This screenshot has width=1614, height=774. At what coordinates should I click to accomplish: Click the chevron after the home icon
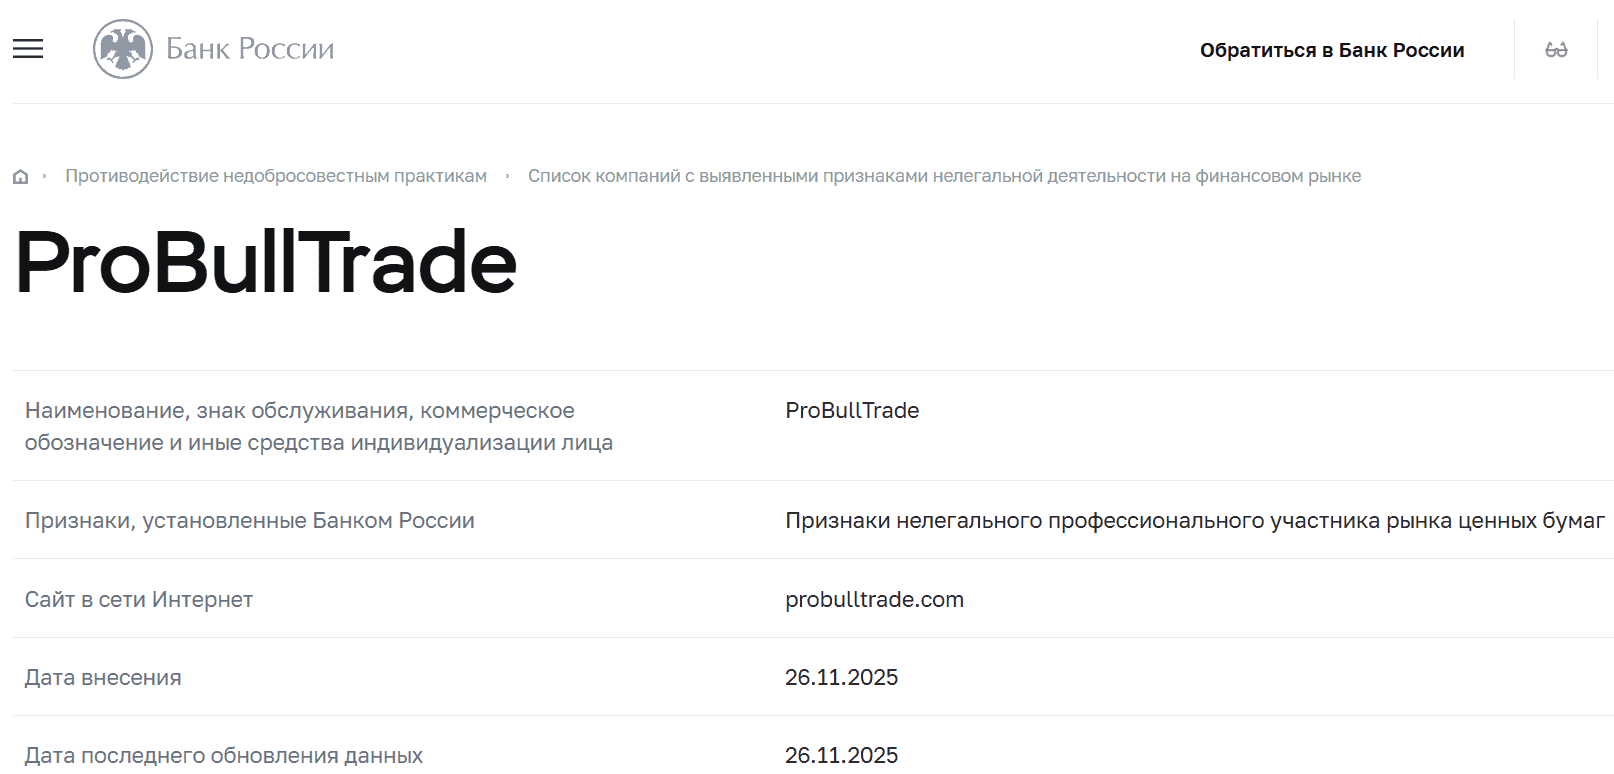(x=44, y=175)
